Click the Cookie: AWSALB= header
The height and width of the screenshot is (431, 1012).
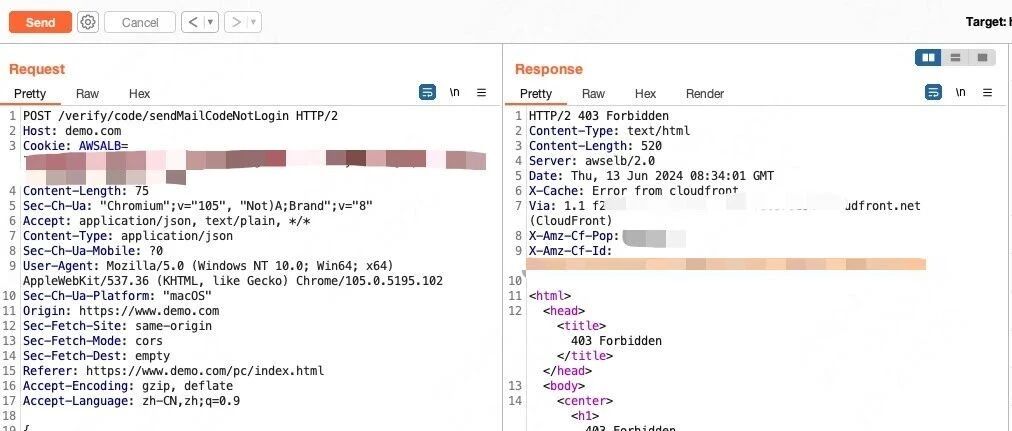76,146
